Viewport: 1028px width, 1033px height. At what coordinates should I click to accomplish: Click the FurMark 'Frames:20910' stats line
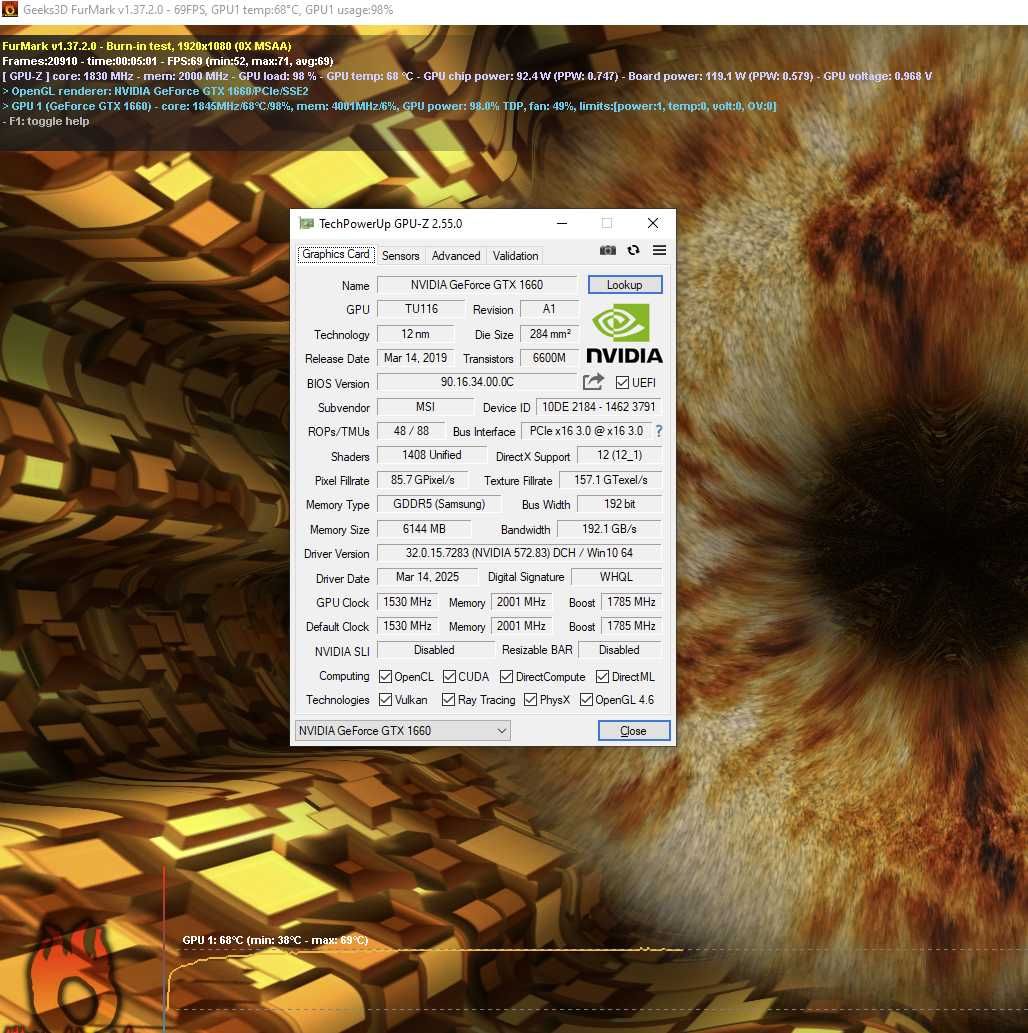168,61
